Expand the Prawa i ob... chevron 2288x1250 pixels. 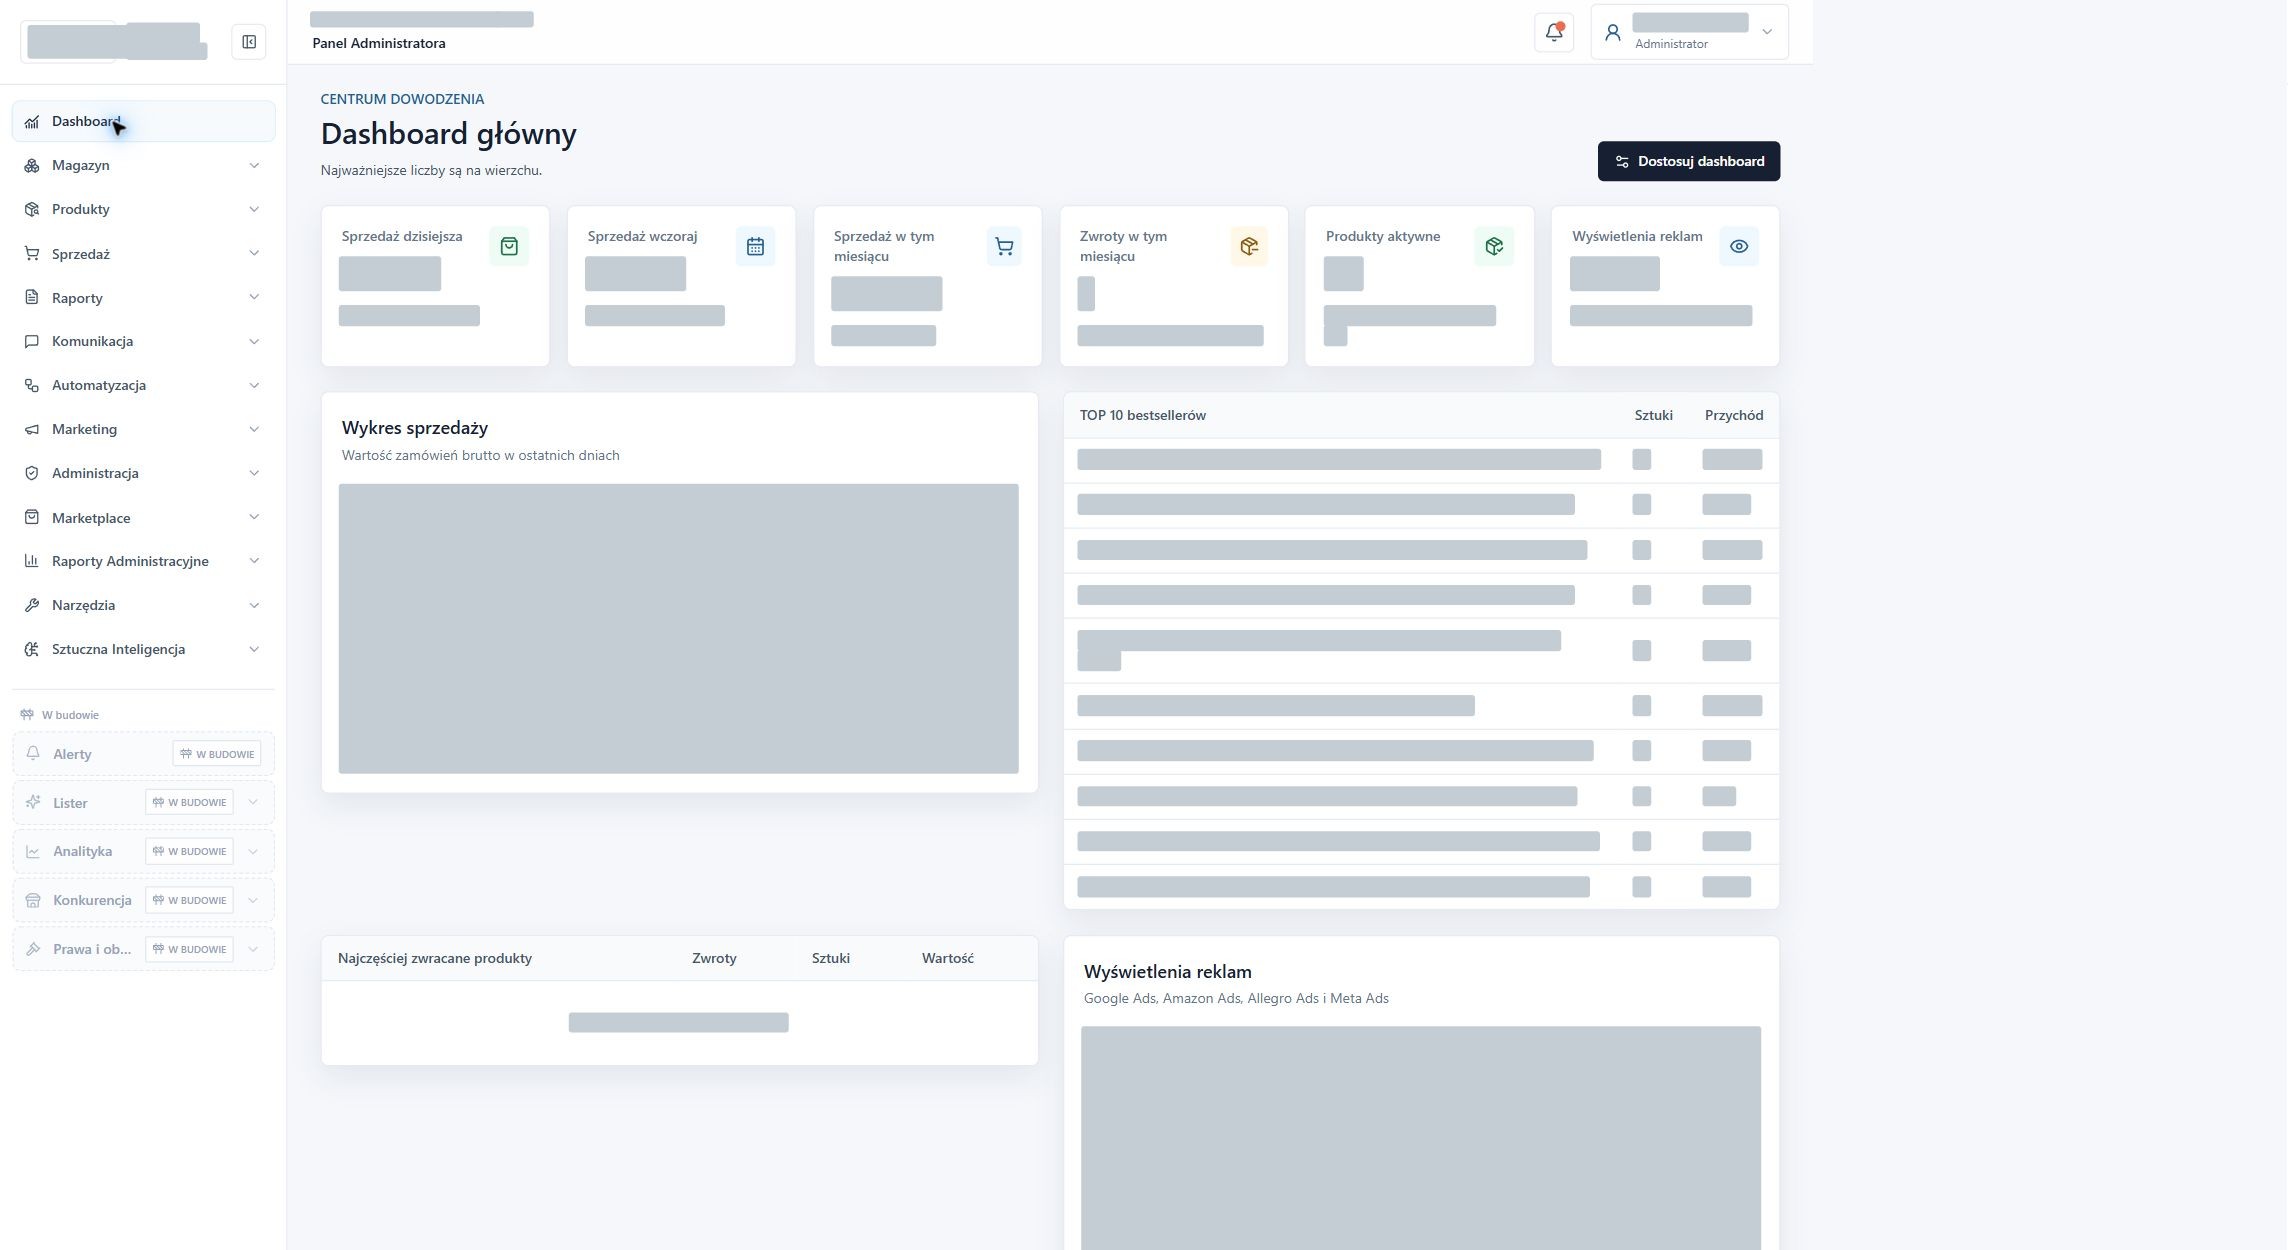pos(253,949)
